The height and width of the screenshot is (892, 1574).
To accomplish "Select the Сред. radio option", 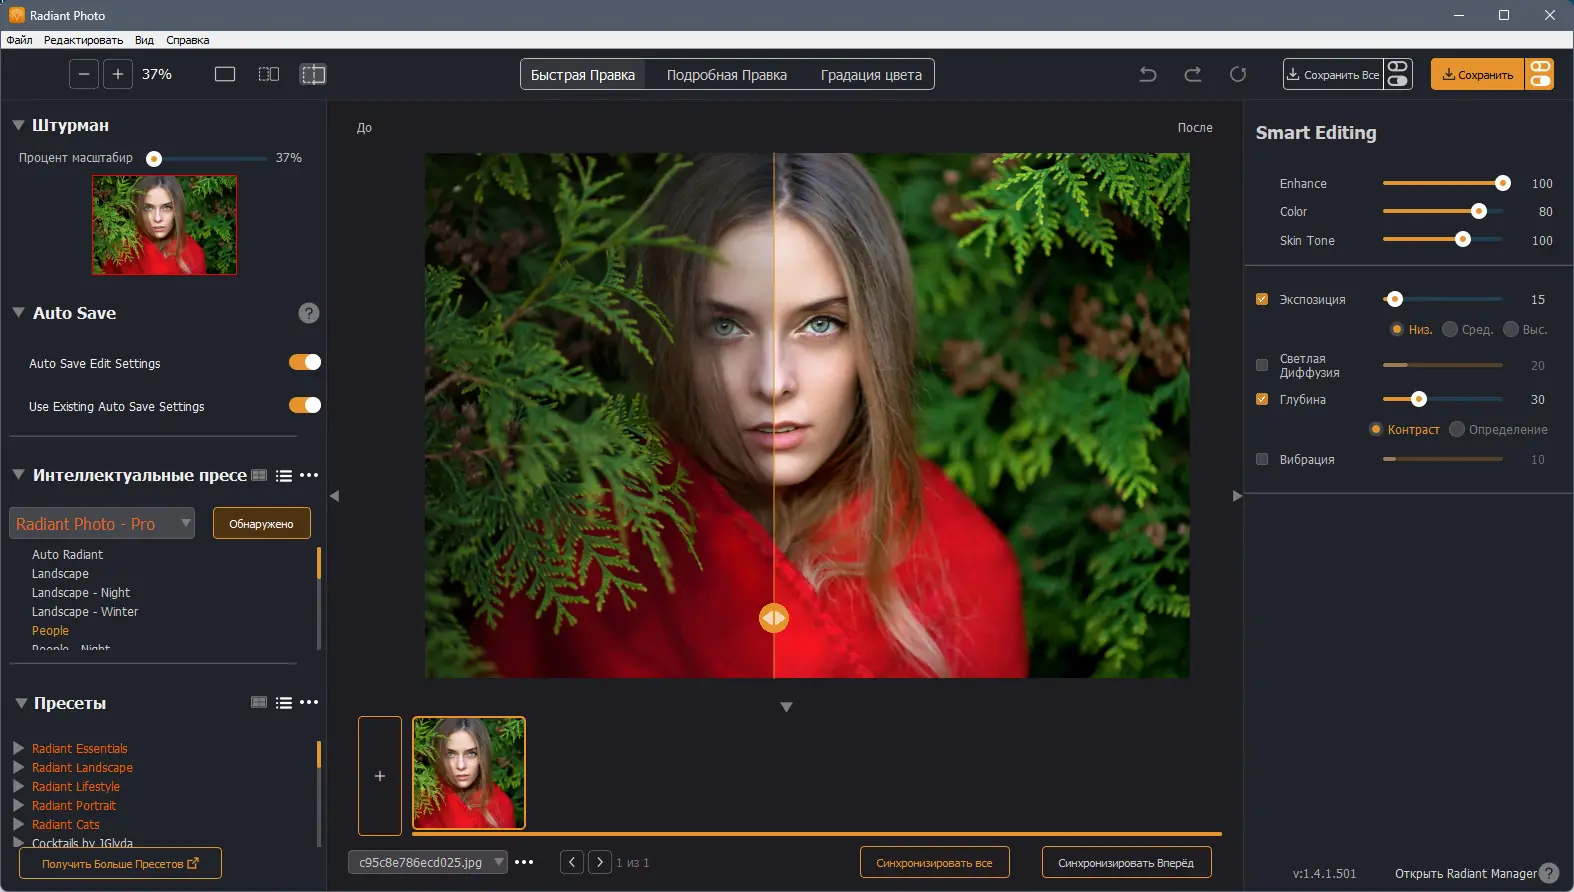I will pyautogui.click(x=1450, y=329).
